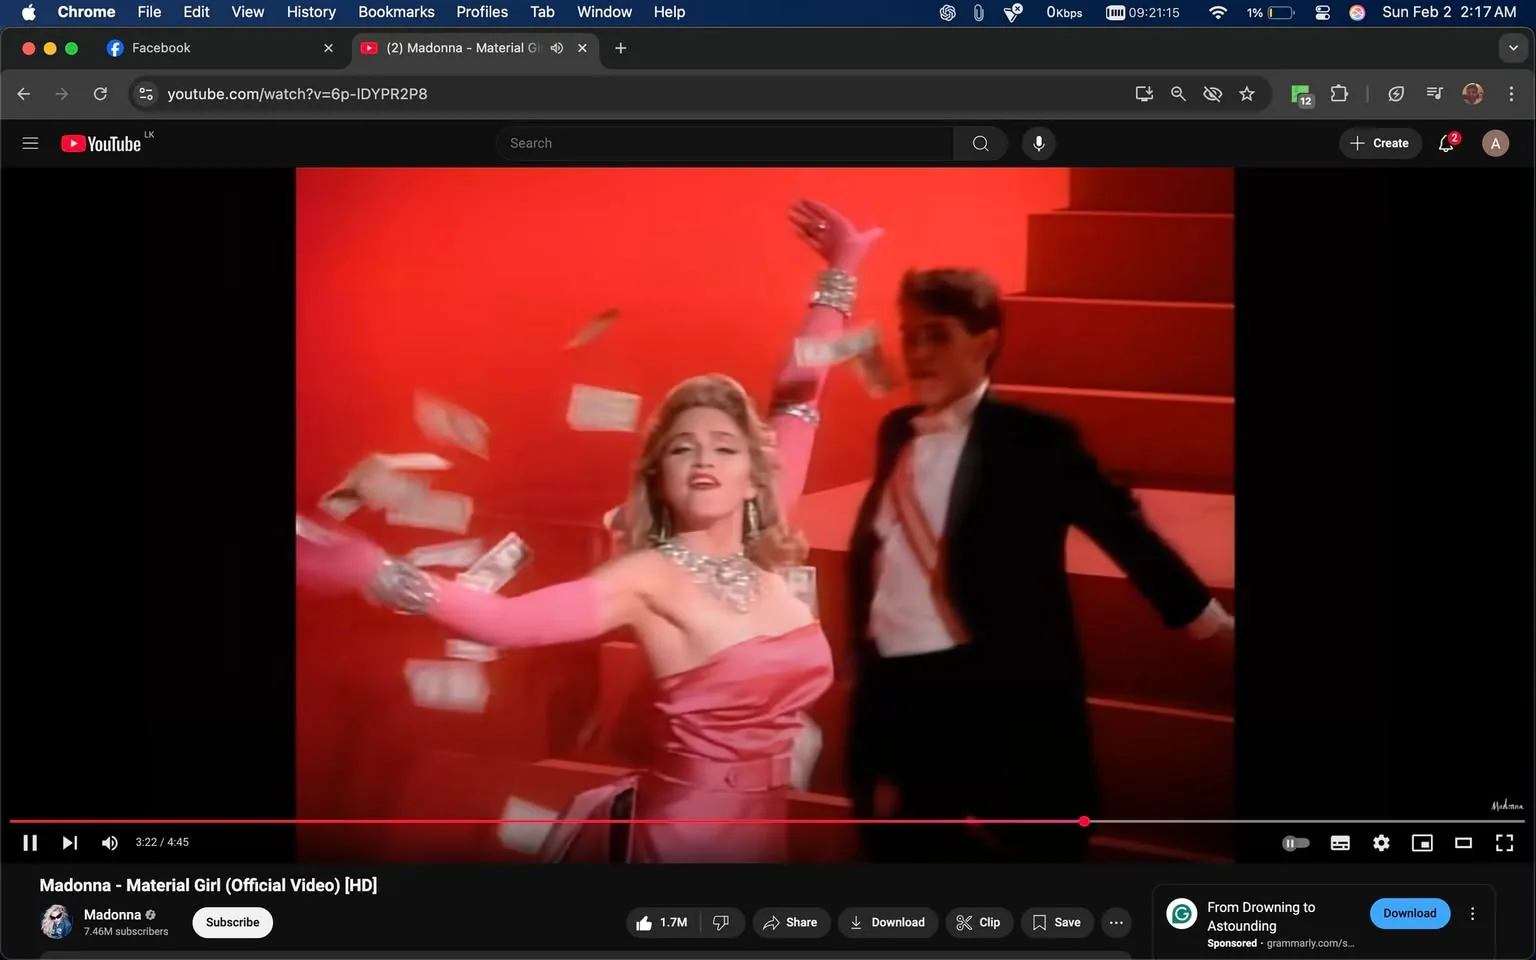1536x960 pixels.
Task: Open the miniplayer view
Action: 1422,842
